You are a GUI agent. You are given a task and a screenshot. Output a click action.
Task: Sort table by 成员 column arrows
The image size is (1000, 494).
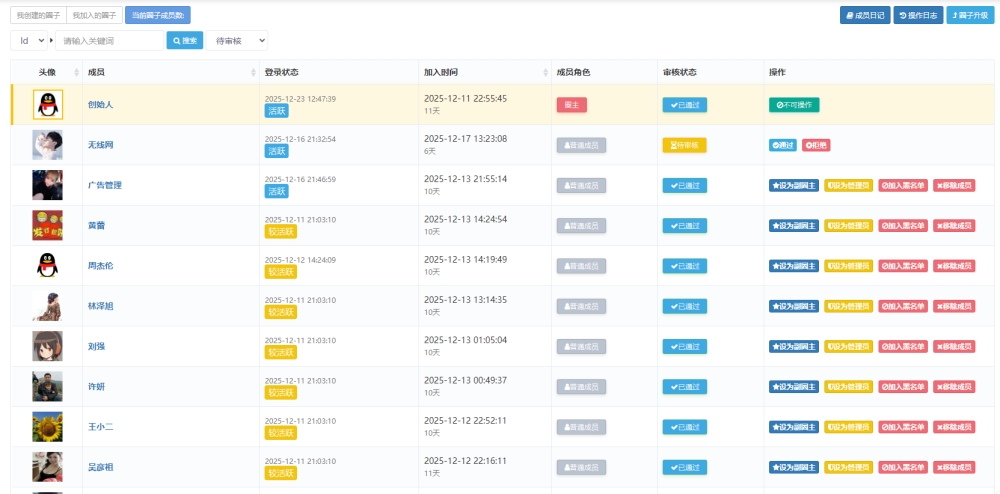pyautogui.click(x=253, y=73)
